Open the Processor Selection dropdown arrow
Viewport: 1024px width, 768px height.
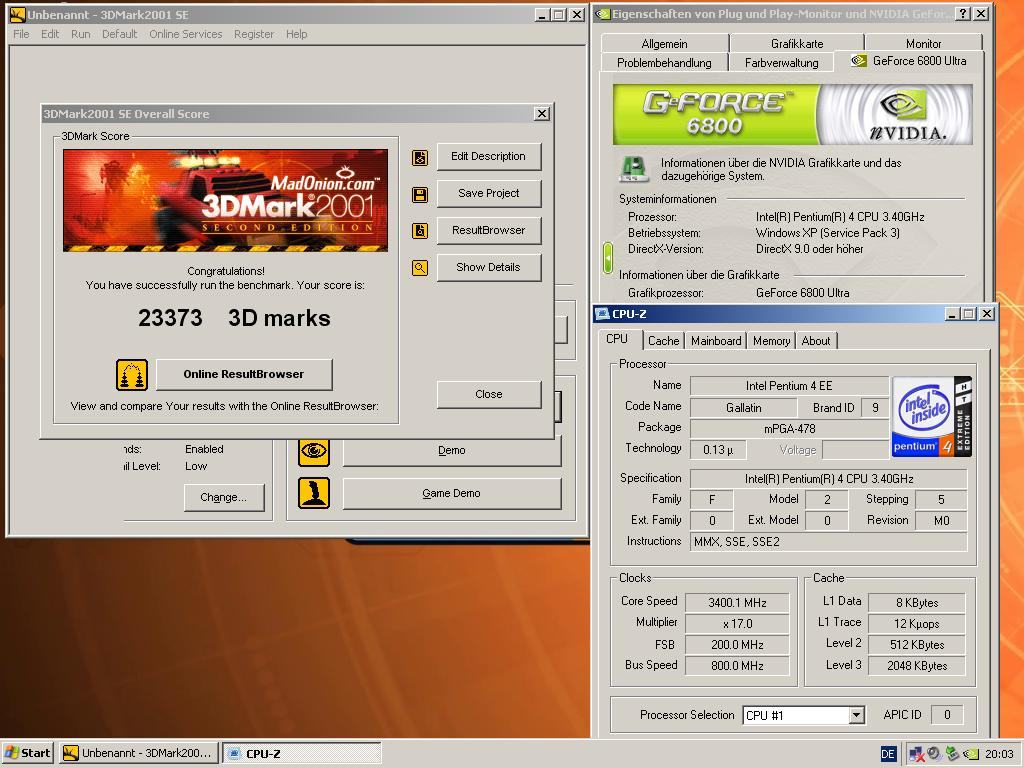click(857, 716)
